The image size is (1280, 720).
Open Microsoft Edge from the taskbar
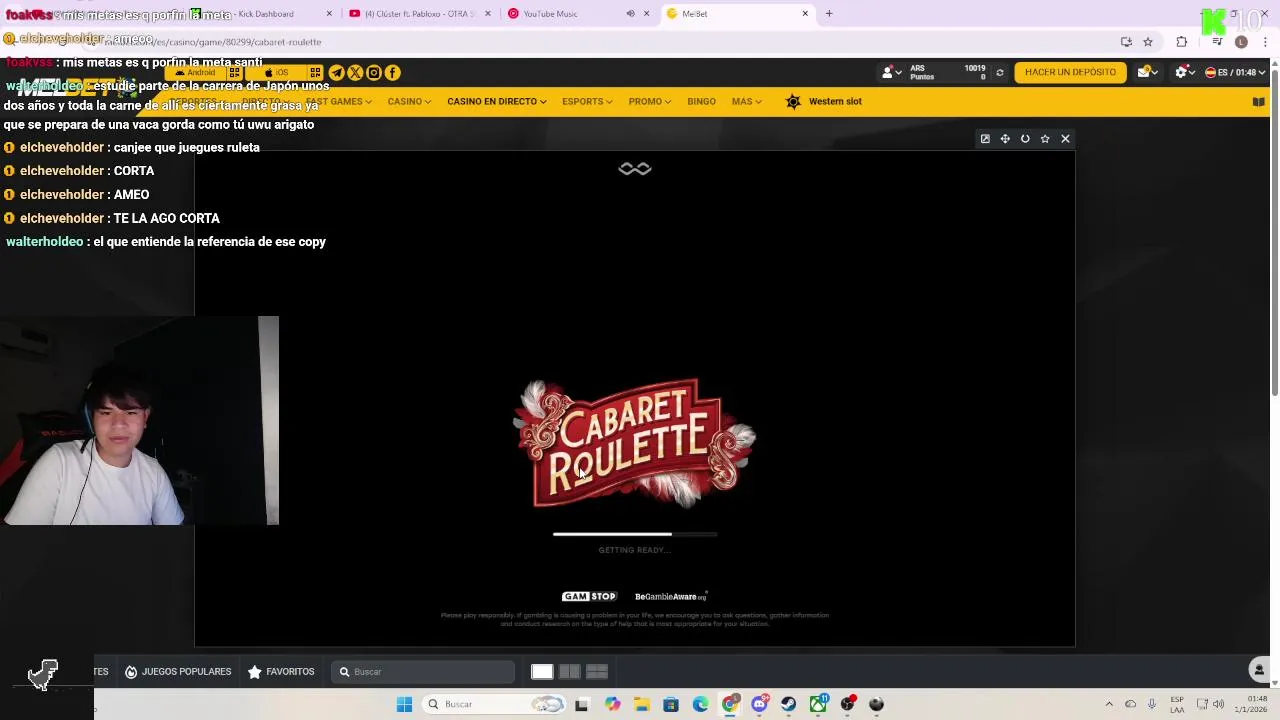(x=700, y=704)
